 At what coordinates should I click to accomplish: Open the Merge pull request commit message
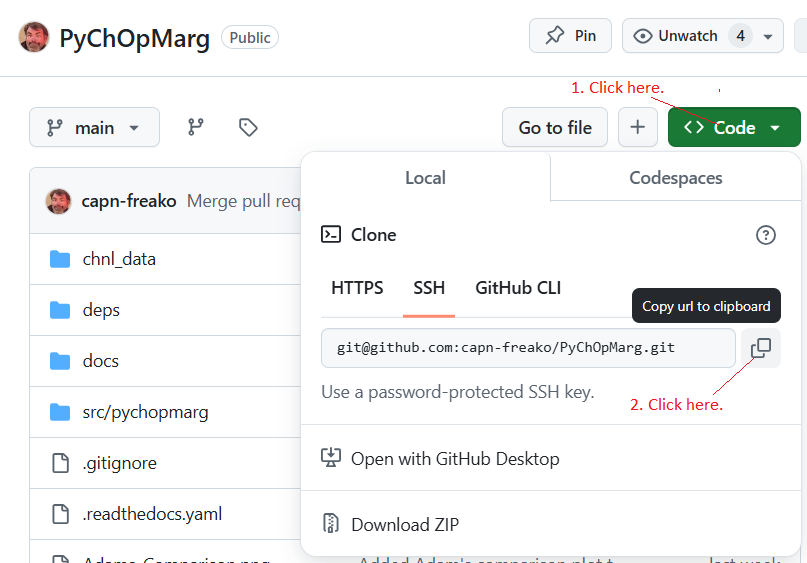243,201
